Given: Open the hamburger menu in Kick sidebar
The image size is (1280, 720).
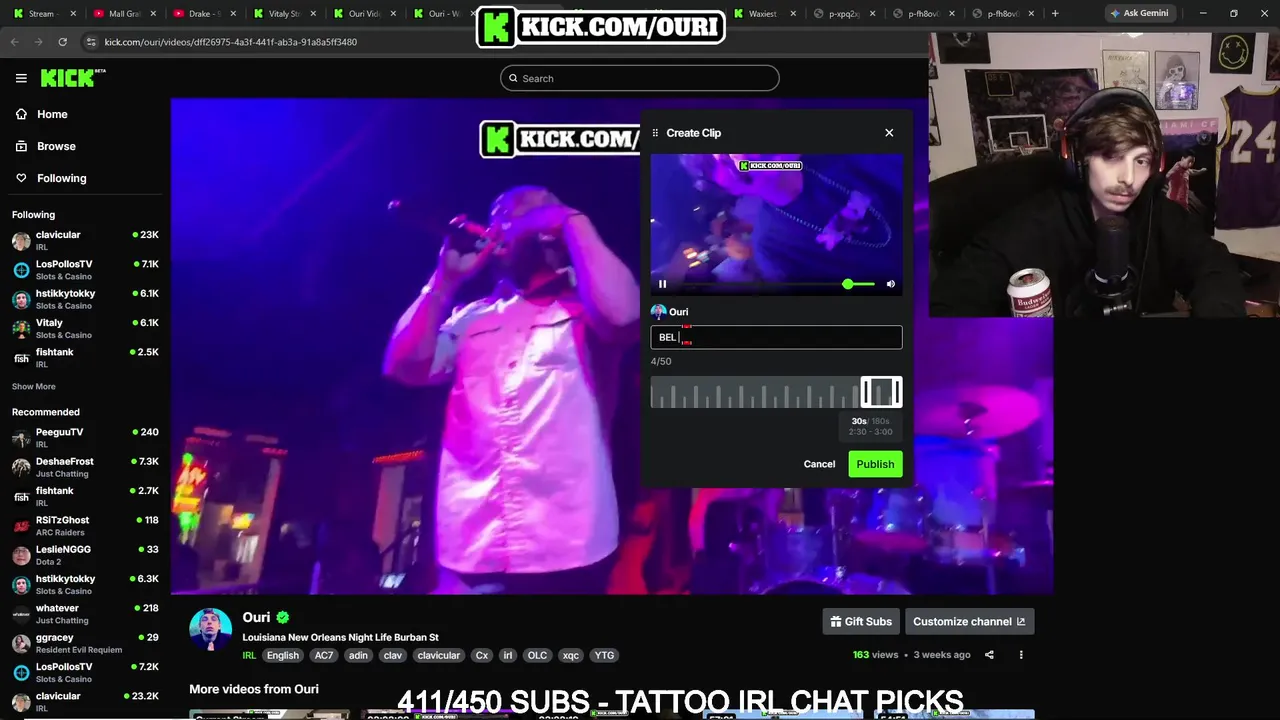Looking at the screenshot, I should (21, 78).
